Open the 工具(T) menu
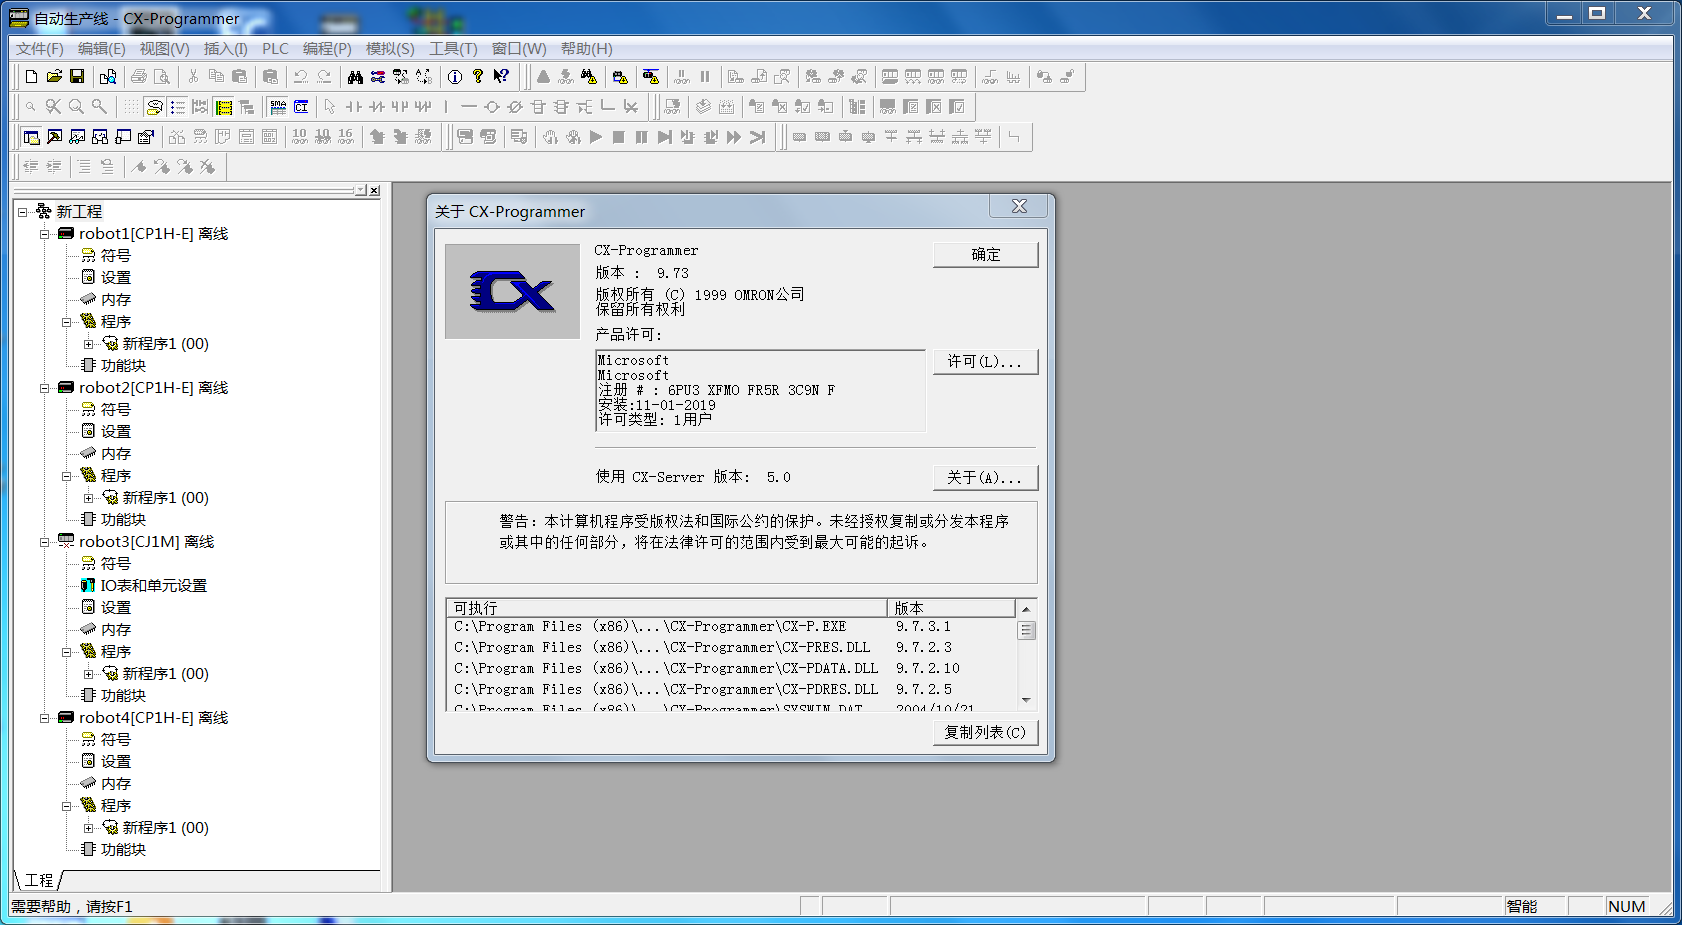 (453, 49)
